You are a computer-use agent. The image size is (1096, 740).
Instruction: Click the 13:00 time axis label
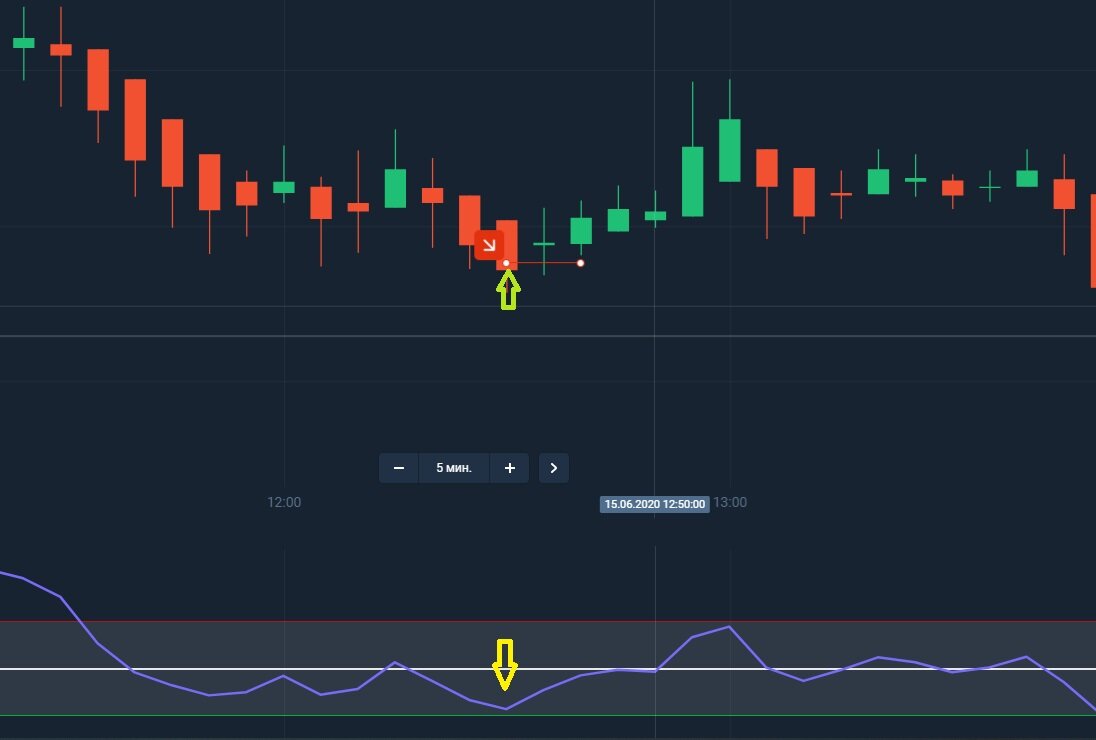tap(730, 502)
